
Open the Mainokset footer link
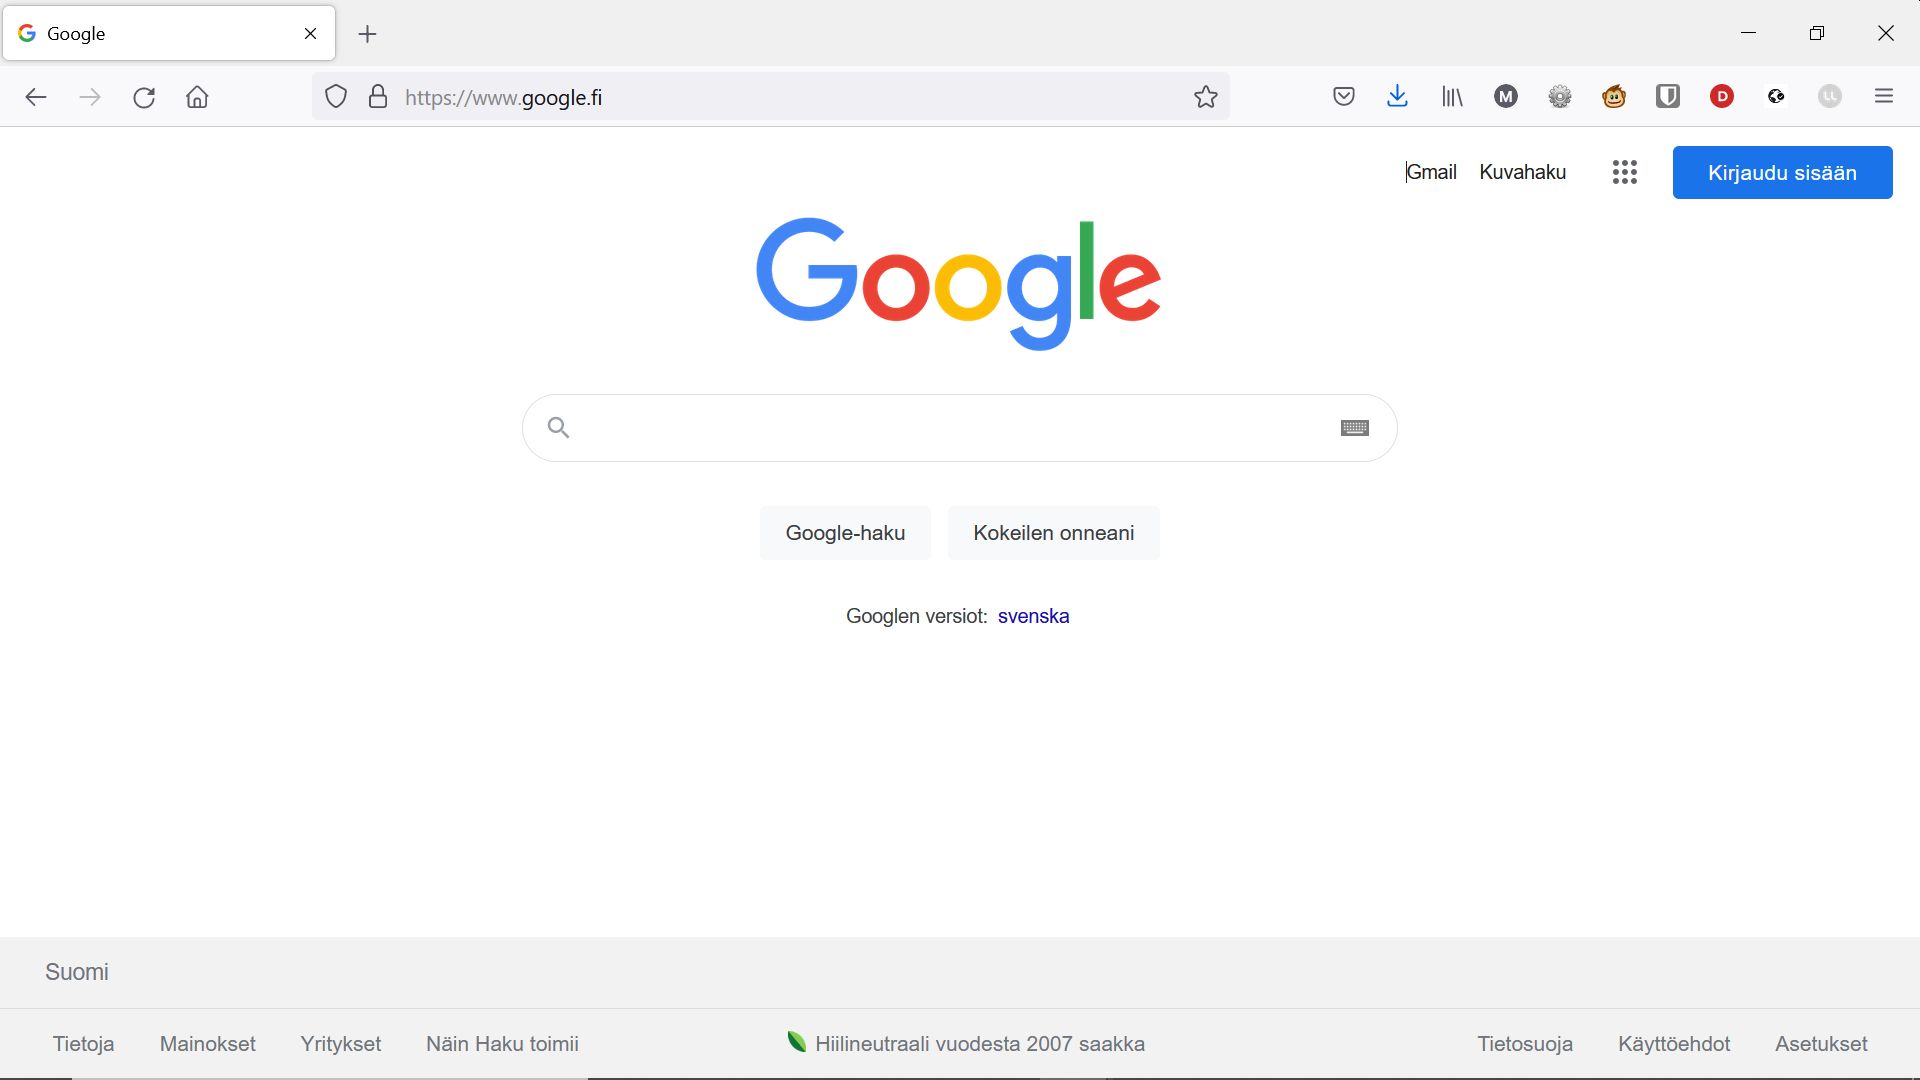tap(207, 1044)
